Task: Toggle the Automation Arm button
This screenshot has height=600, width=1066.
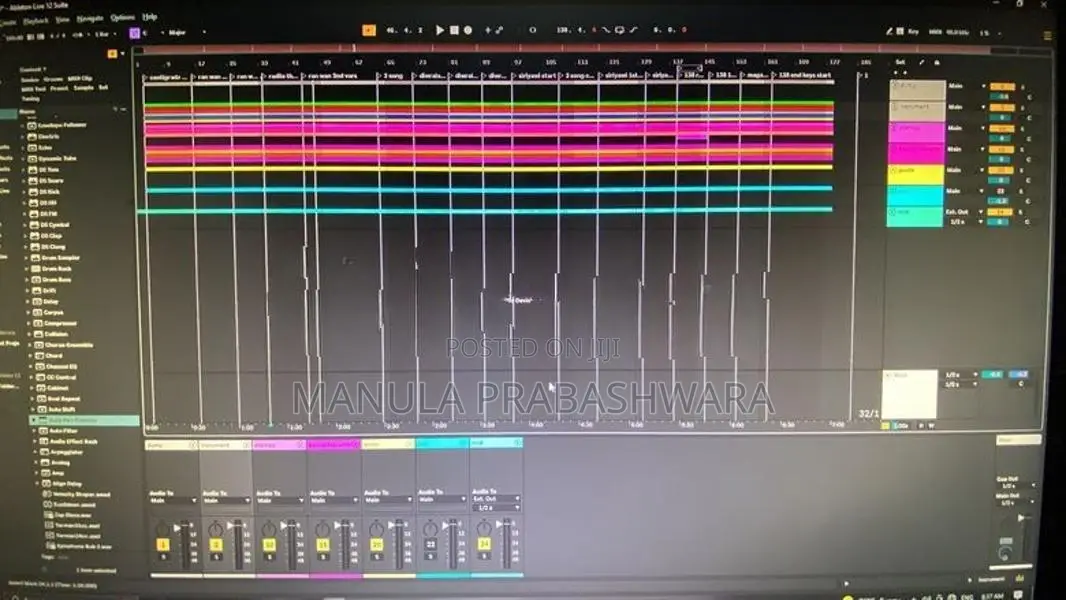Action: click(499, 30)
